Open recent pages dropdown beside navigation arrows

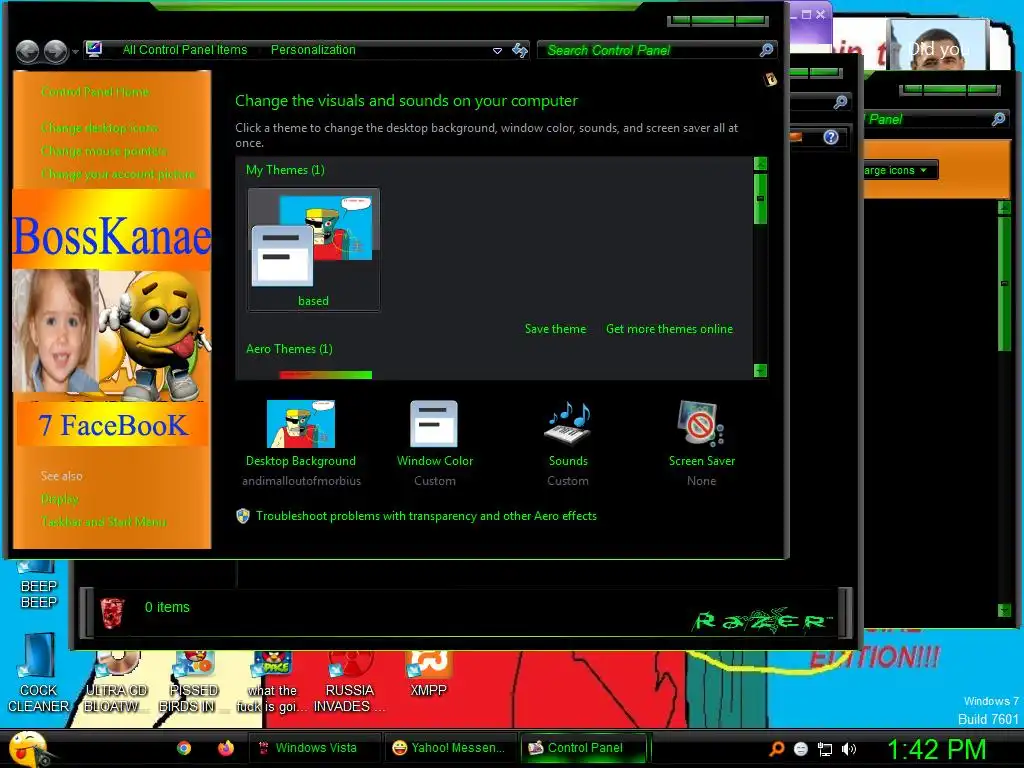76,51
